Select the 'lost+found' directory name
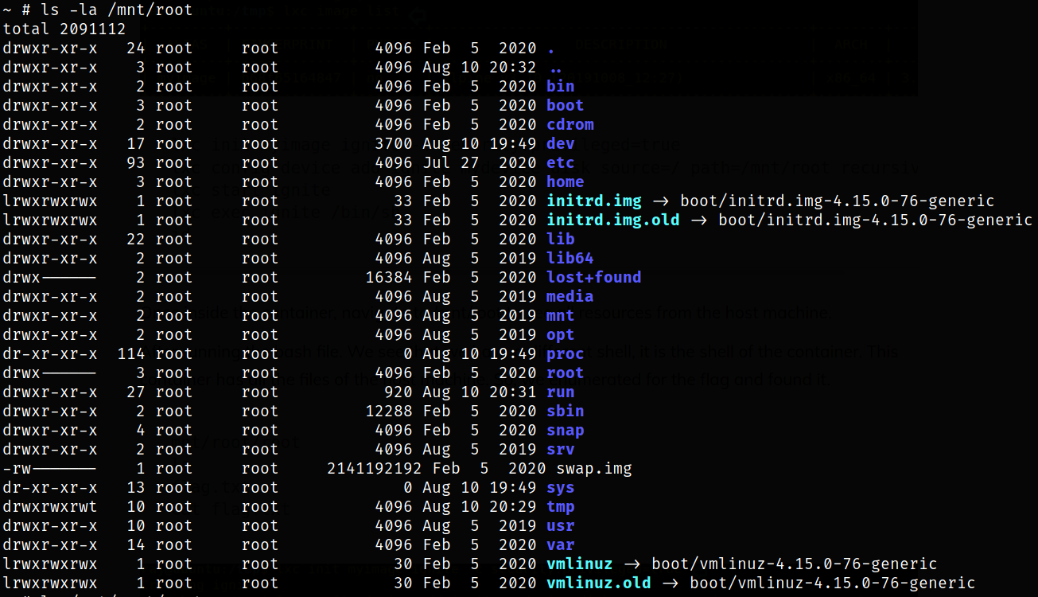The width and height of the screenshot is (1038, 597). pos(594,278)
